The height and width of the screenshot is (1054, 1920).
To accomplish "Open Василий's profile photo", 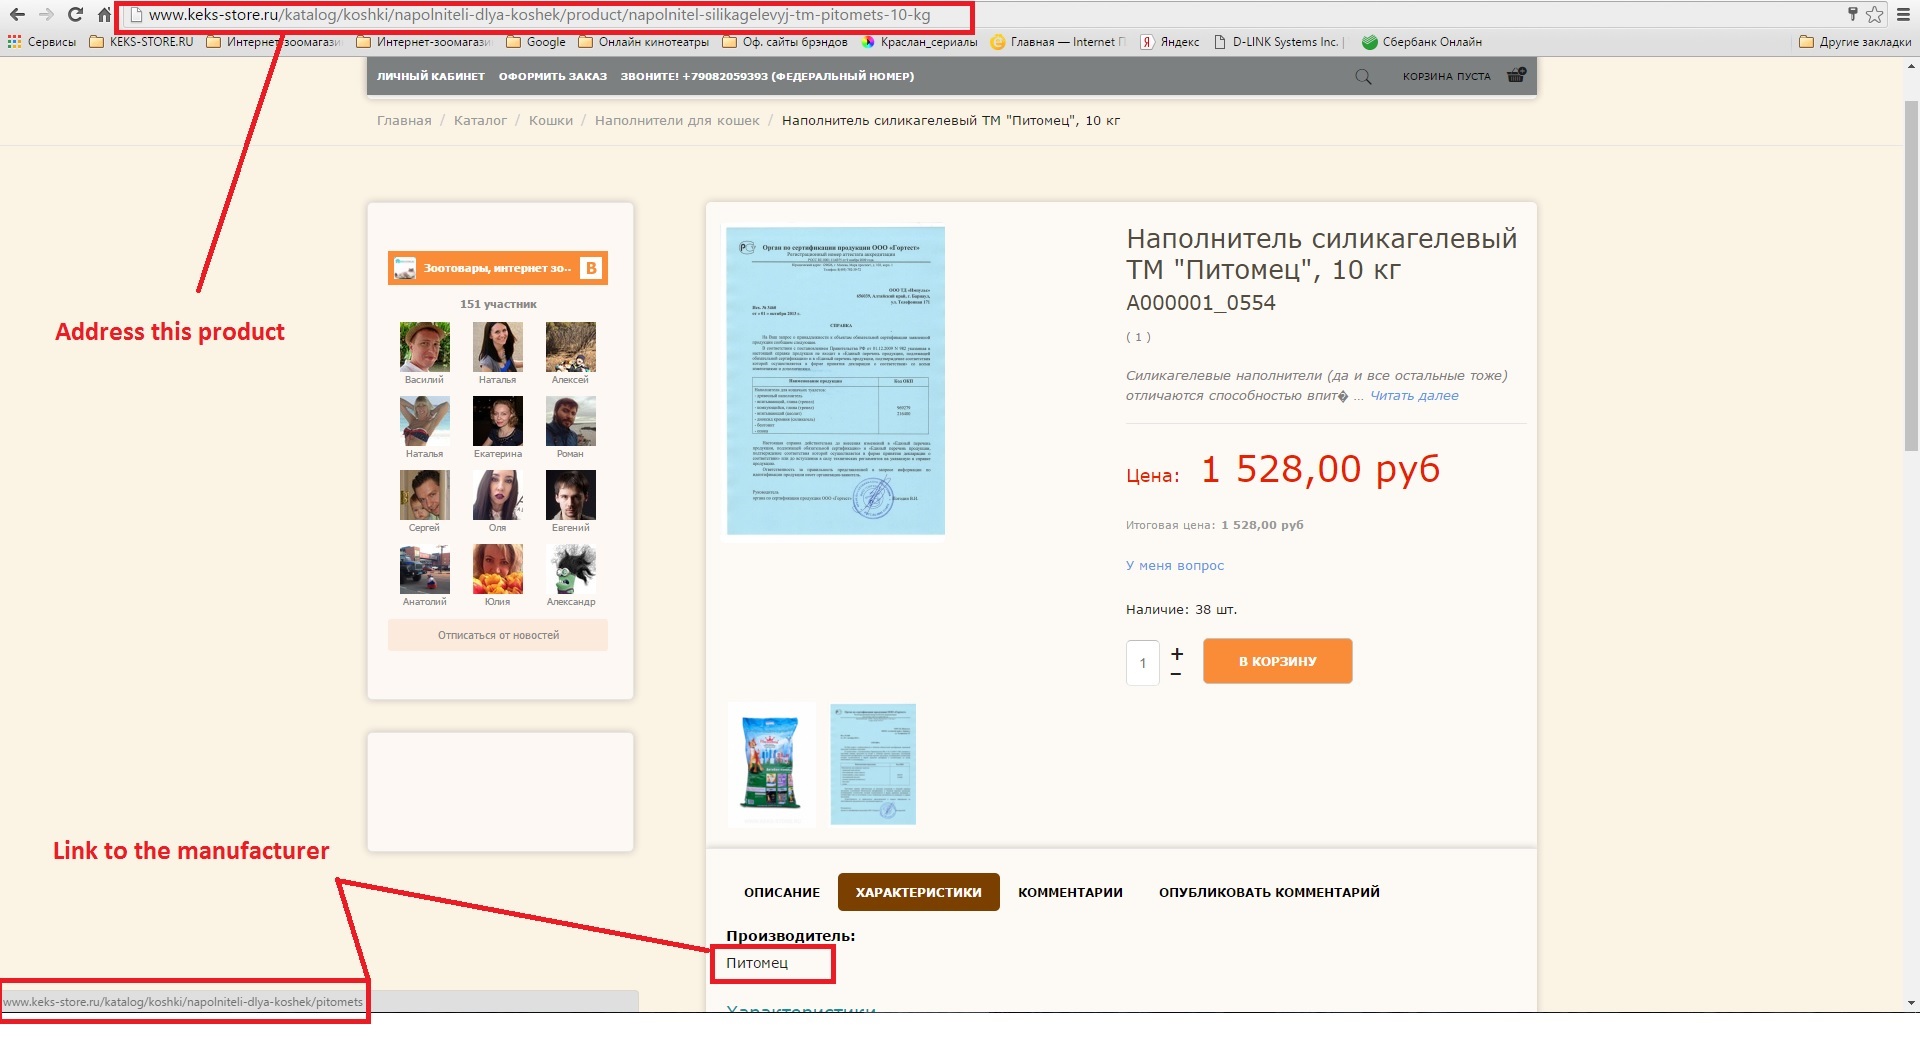I will pos(424,347).
